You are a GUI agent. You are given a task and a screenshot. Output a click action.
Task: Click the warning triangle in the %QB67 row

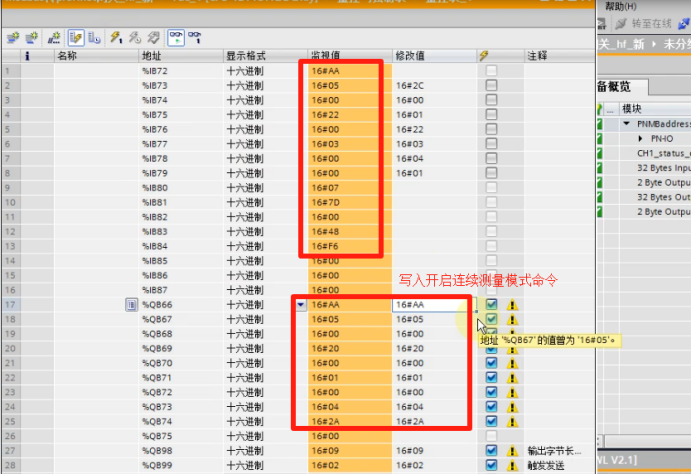pyautogui.click(x=512, y=319)
